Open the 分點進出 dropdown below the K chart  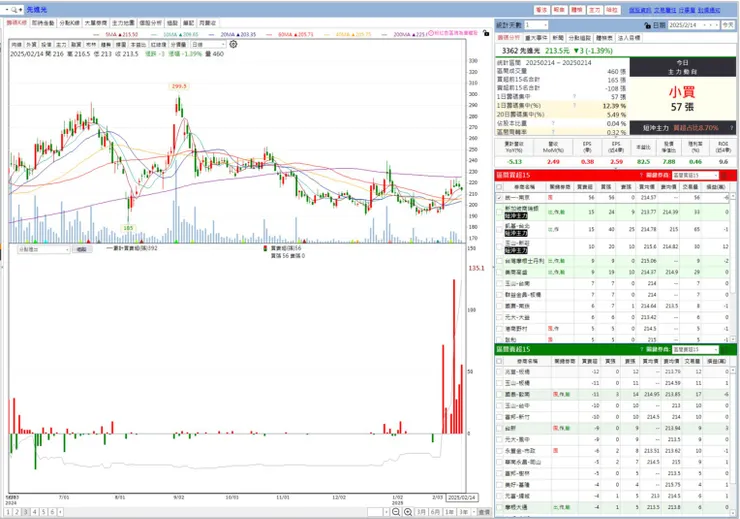pyautogui.click(x=43, y=249)
